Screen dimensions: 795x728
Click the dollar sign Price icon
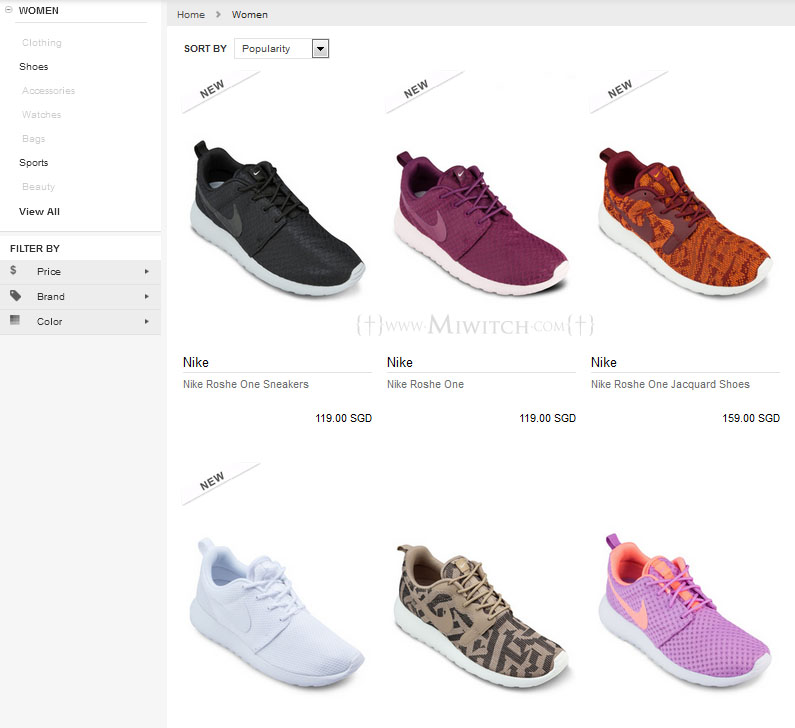point(13,270)
